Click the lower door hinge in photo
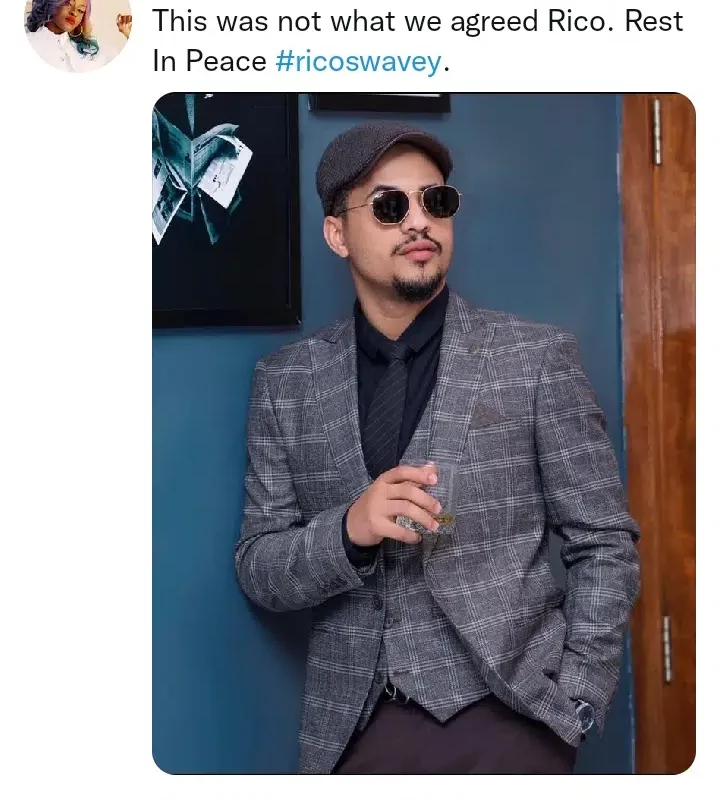720x800 pixels. [667, 649]
